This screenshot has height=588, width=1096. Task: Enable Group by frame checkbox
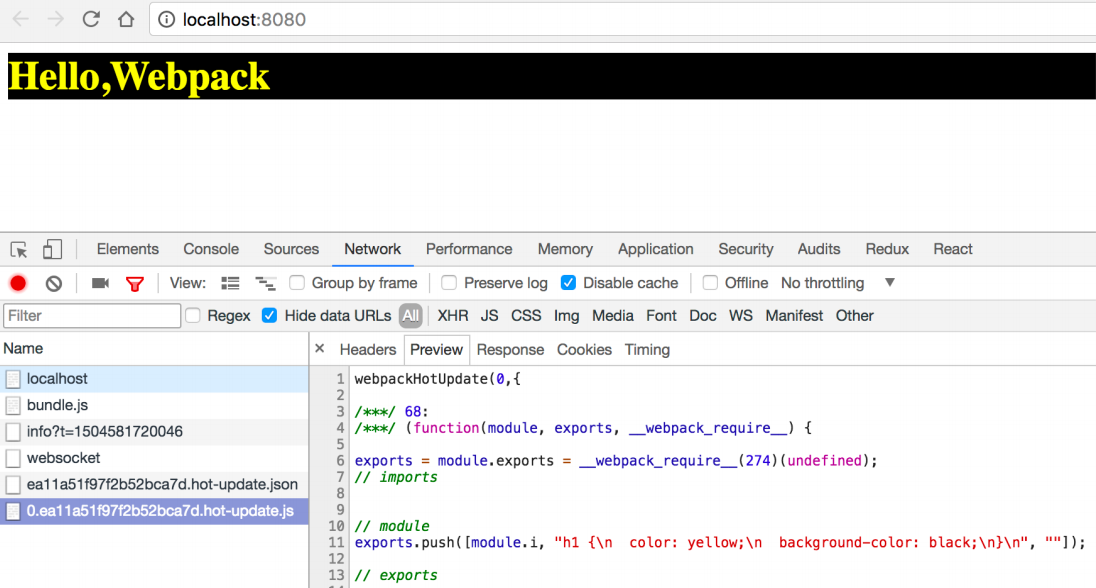pyautogui.click(x=297, y=282)
